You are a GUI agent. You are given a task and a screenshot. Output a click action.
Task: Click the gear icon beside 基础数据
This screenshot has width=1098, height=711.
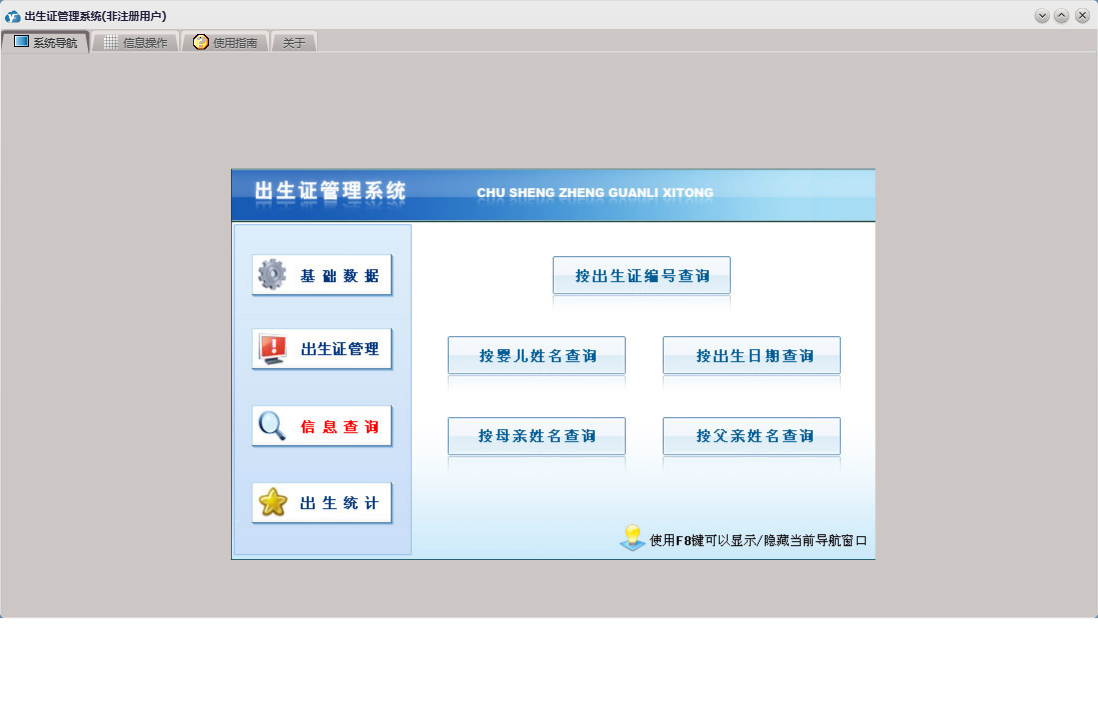pos(272,274)
